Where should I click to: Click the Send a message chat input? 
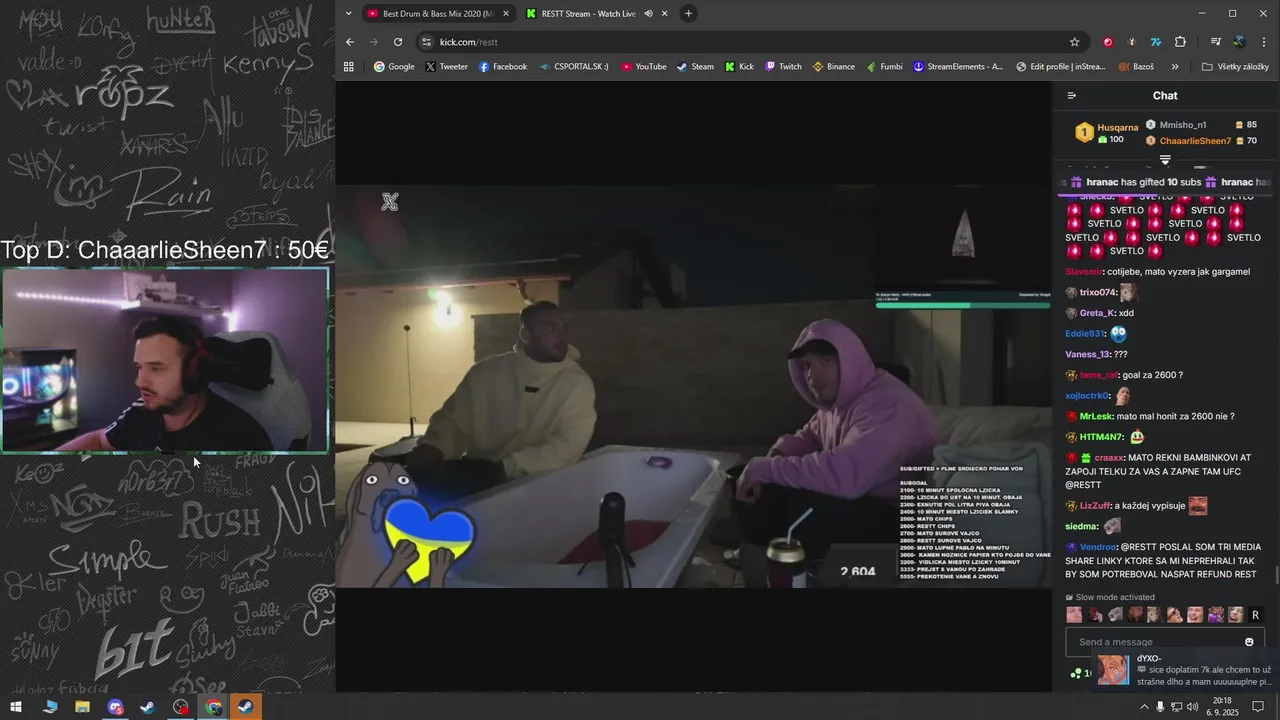tap(1155, 642)
